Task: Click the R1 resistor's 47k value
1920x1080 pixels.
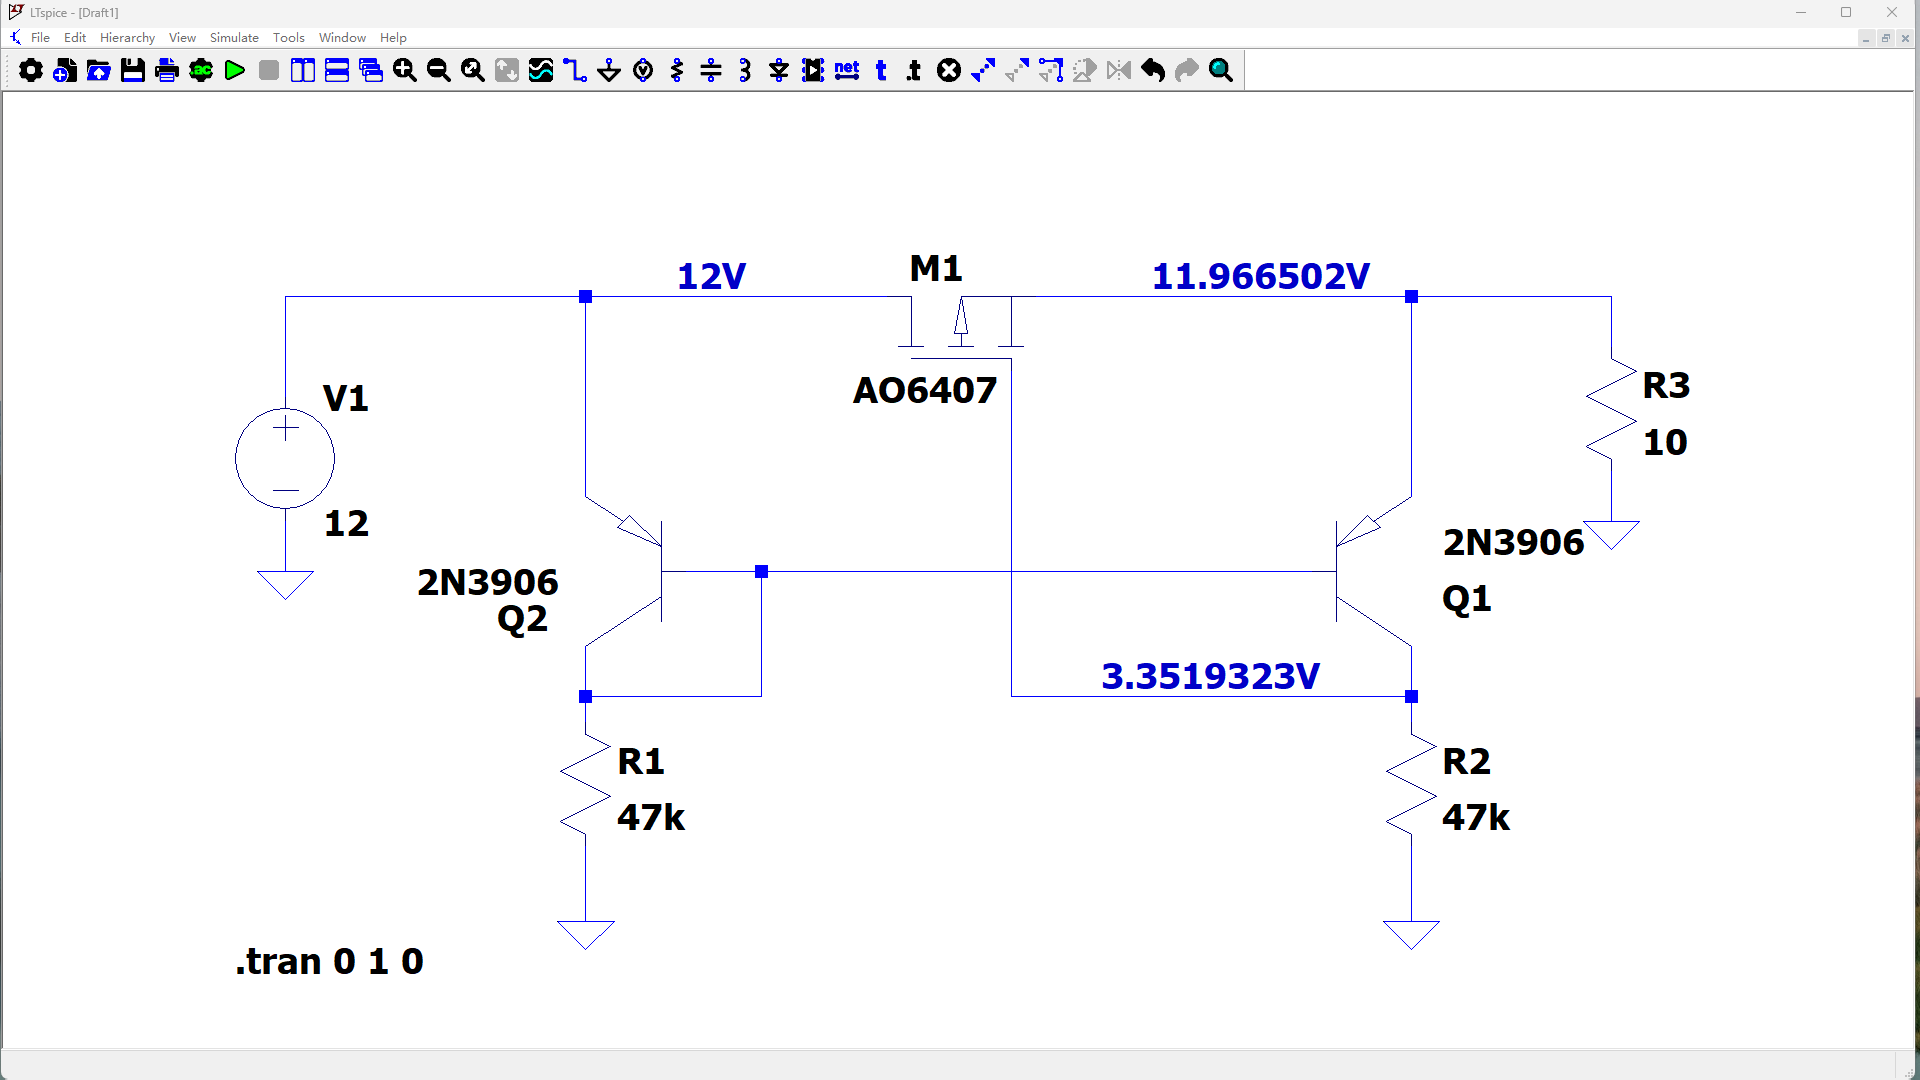Action: click(x=651, y=817)
